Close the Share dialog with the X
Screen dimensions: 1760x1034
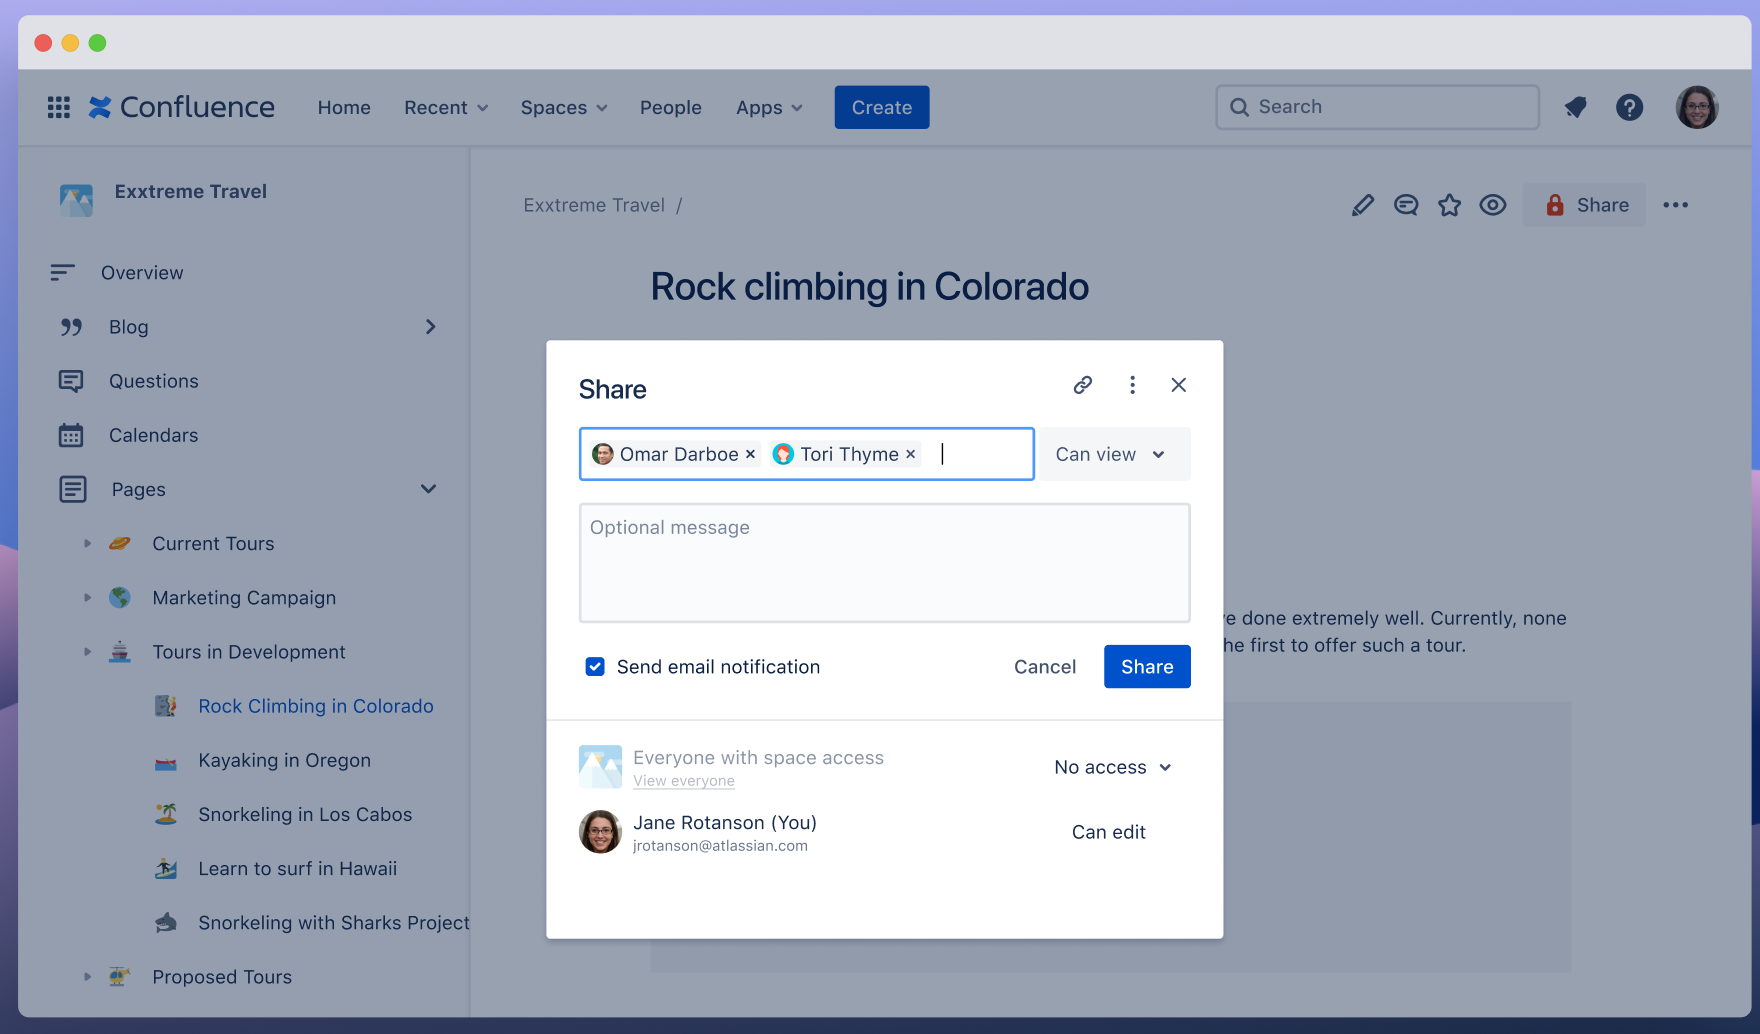[1179, 385]
